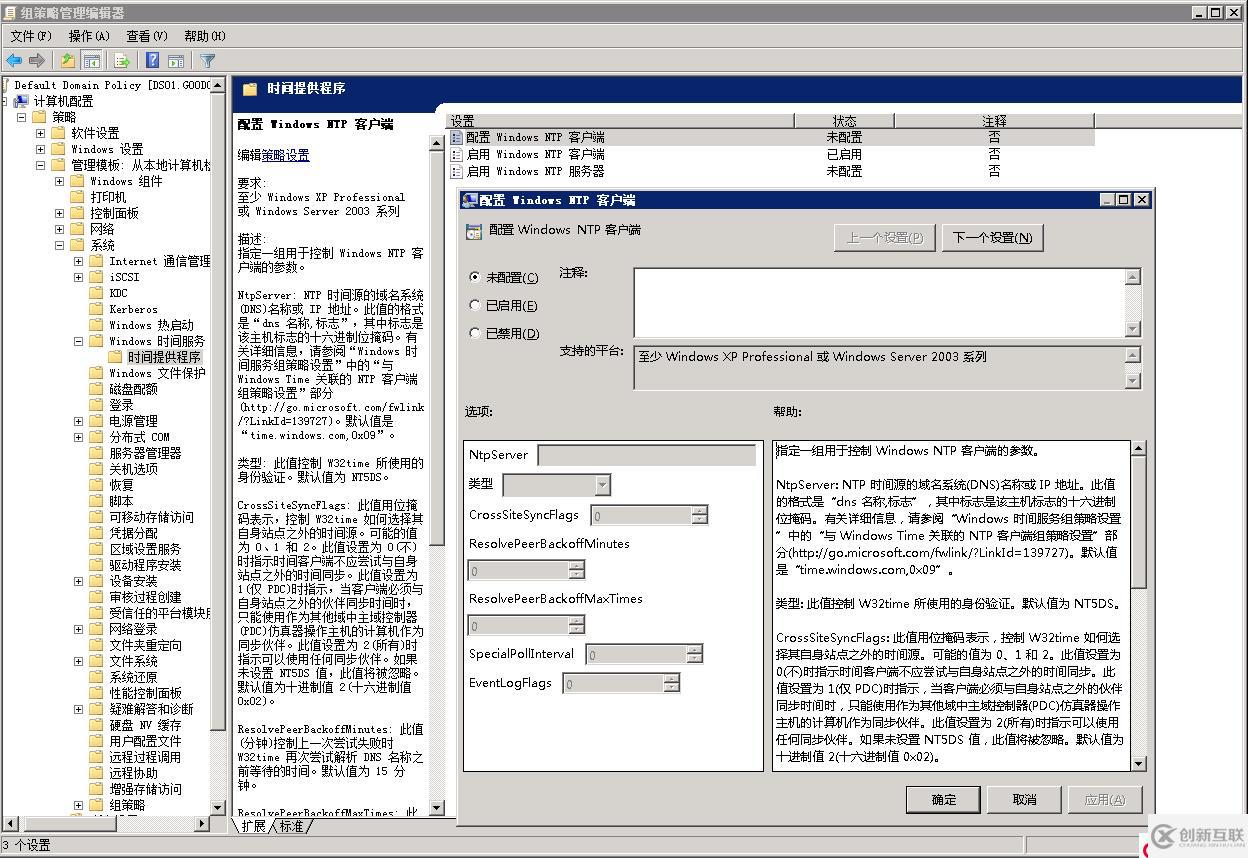The width and height of the screenshot is (1248, 858).
Task: Click the folder icon beside 时间提供程序 in tree
Action: tap(117, 357)
